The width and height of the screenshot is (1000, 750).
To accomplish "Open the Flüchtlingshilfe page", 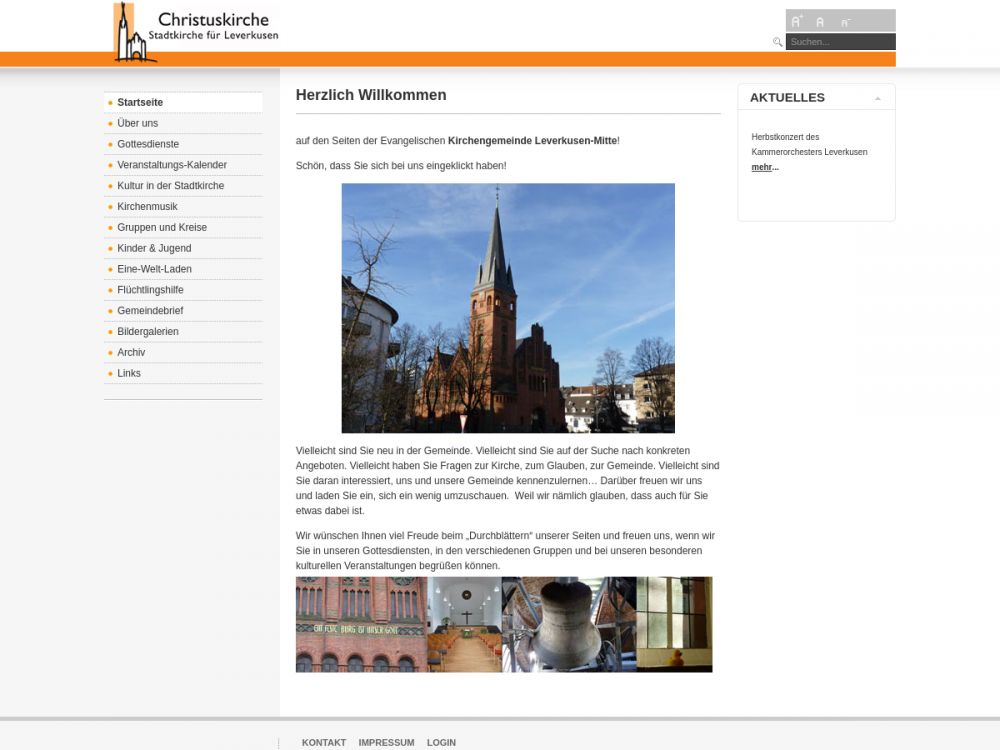I will 150,290.
